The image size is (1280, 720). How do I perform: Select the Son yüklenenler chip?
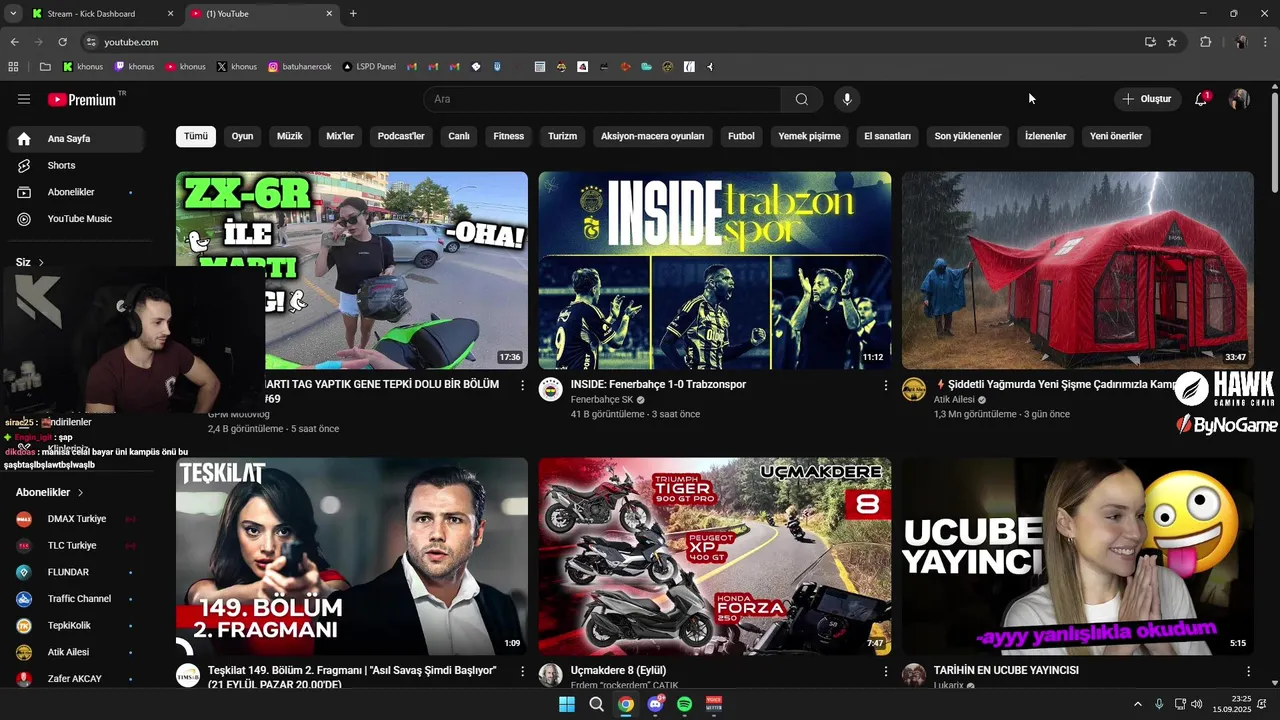coord(968,136)
